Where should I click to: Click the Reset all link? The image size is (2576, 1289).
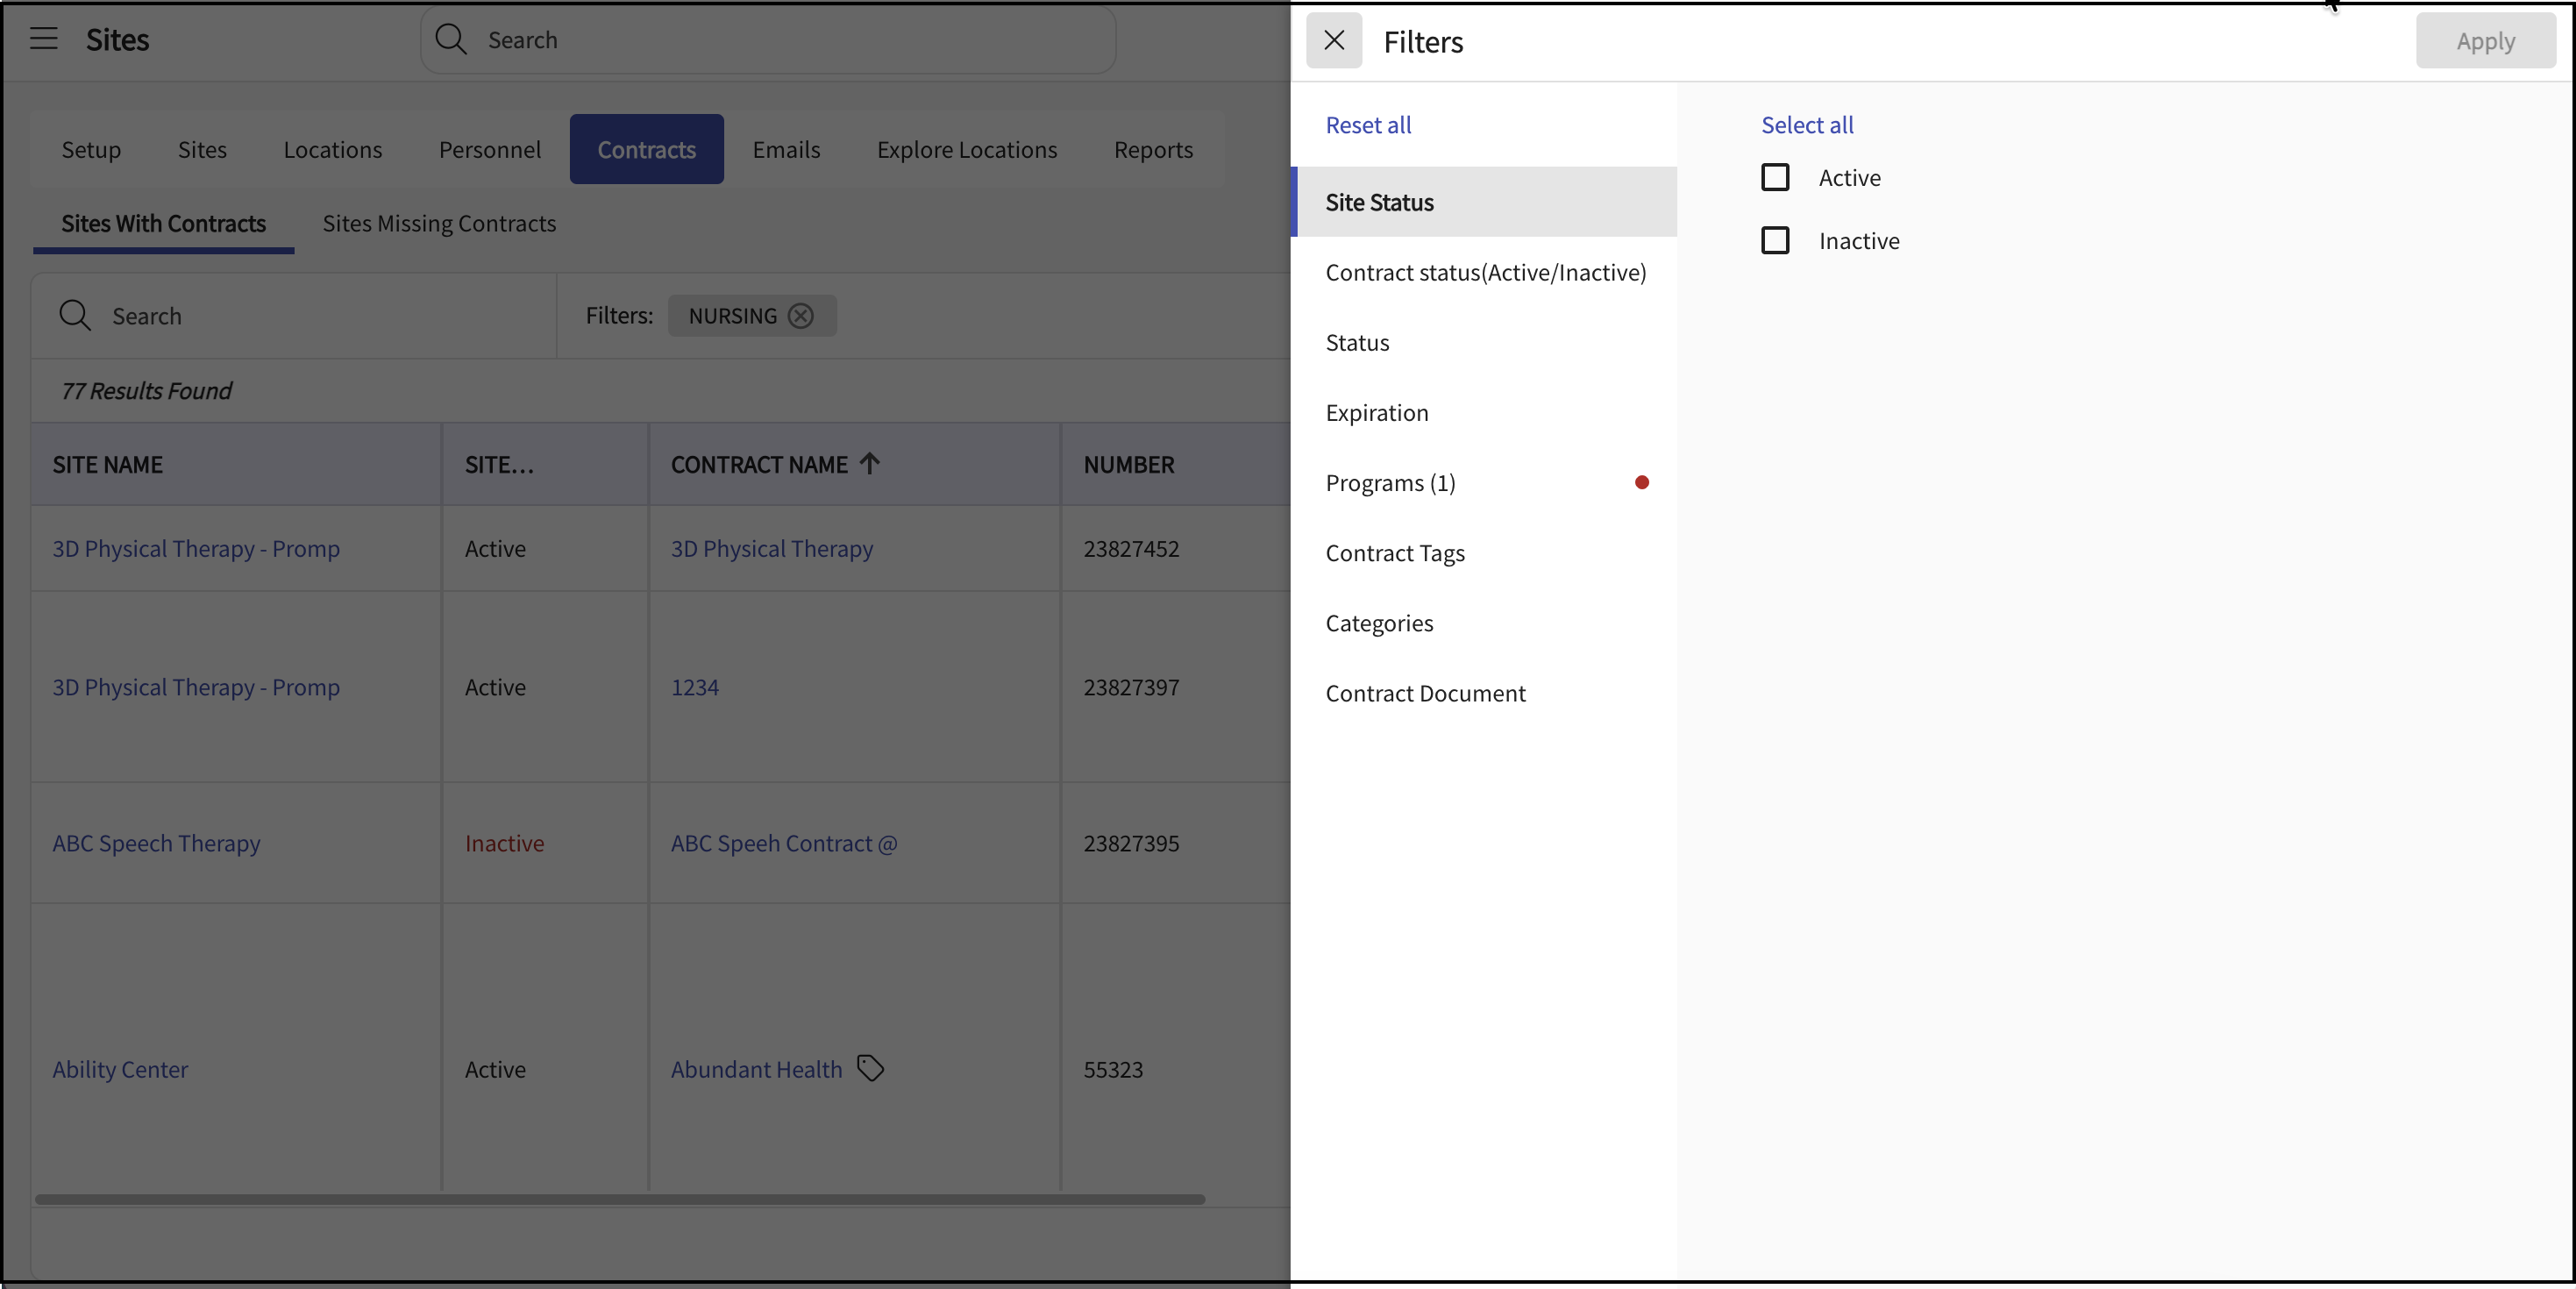pos(1368,125)
